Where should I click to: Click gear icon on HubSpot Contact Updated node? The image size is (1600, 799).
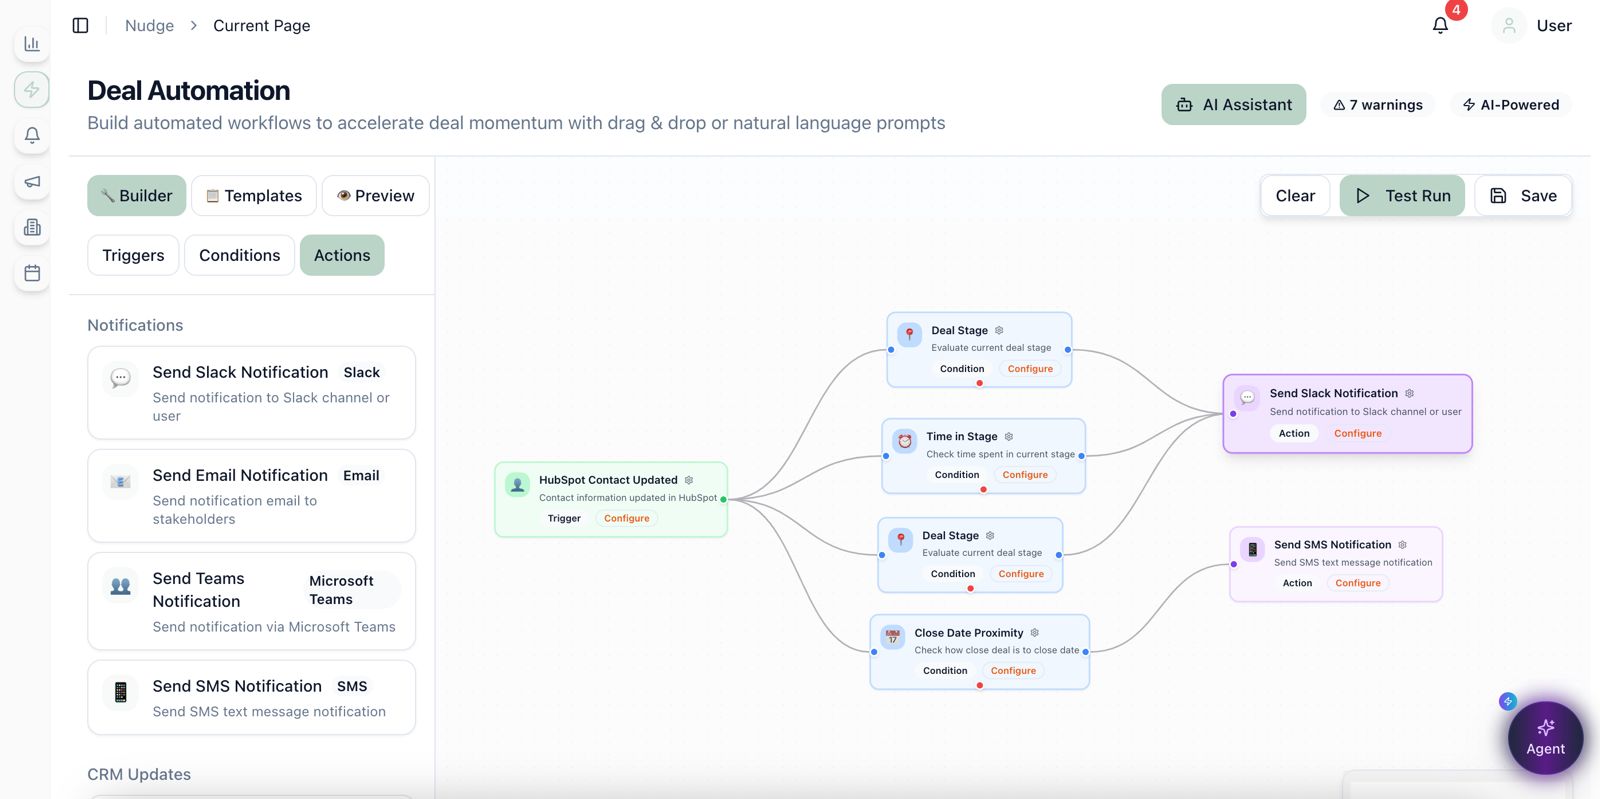tap(689, 480)
